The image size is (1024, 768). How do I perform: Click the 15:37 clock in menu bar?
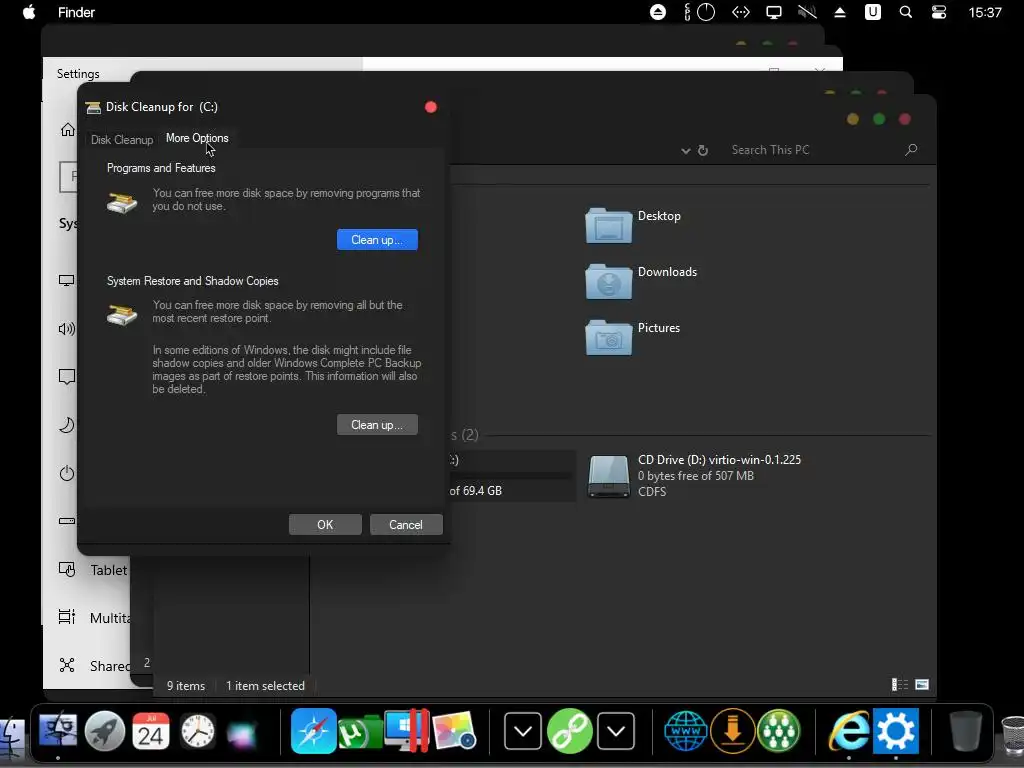click(x=985, y=12)
